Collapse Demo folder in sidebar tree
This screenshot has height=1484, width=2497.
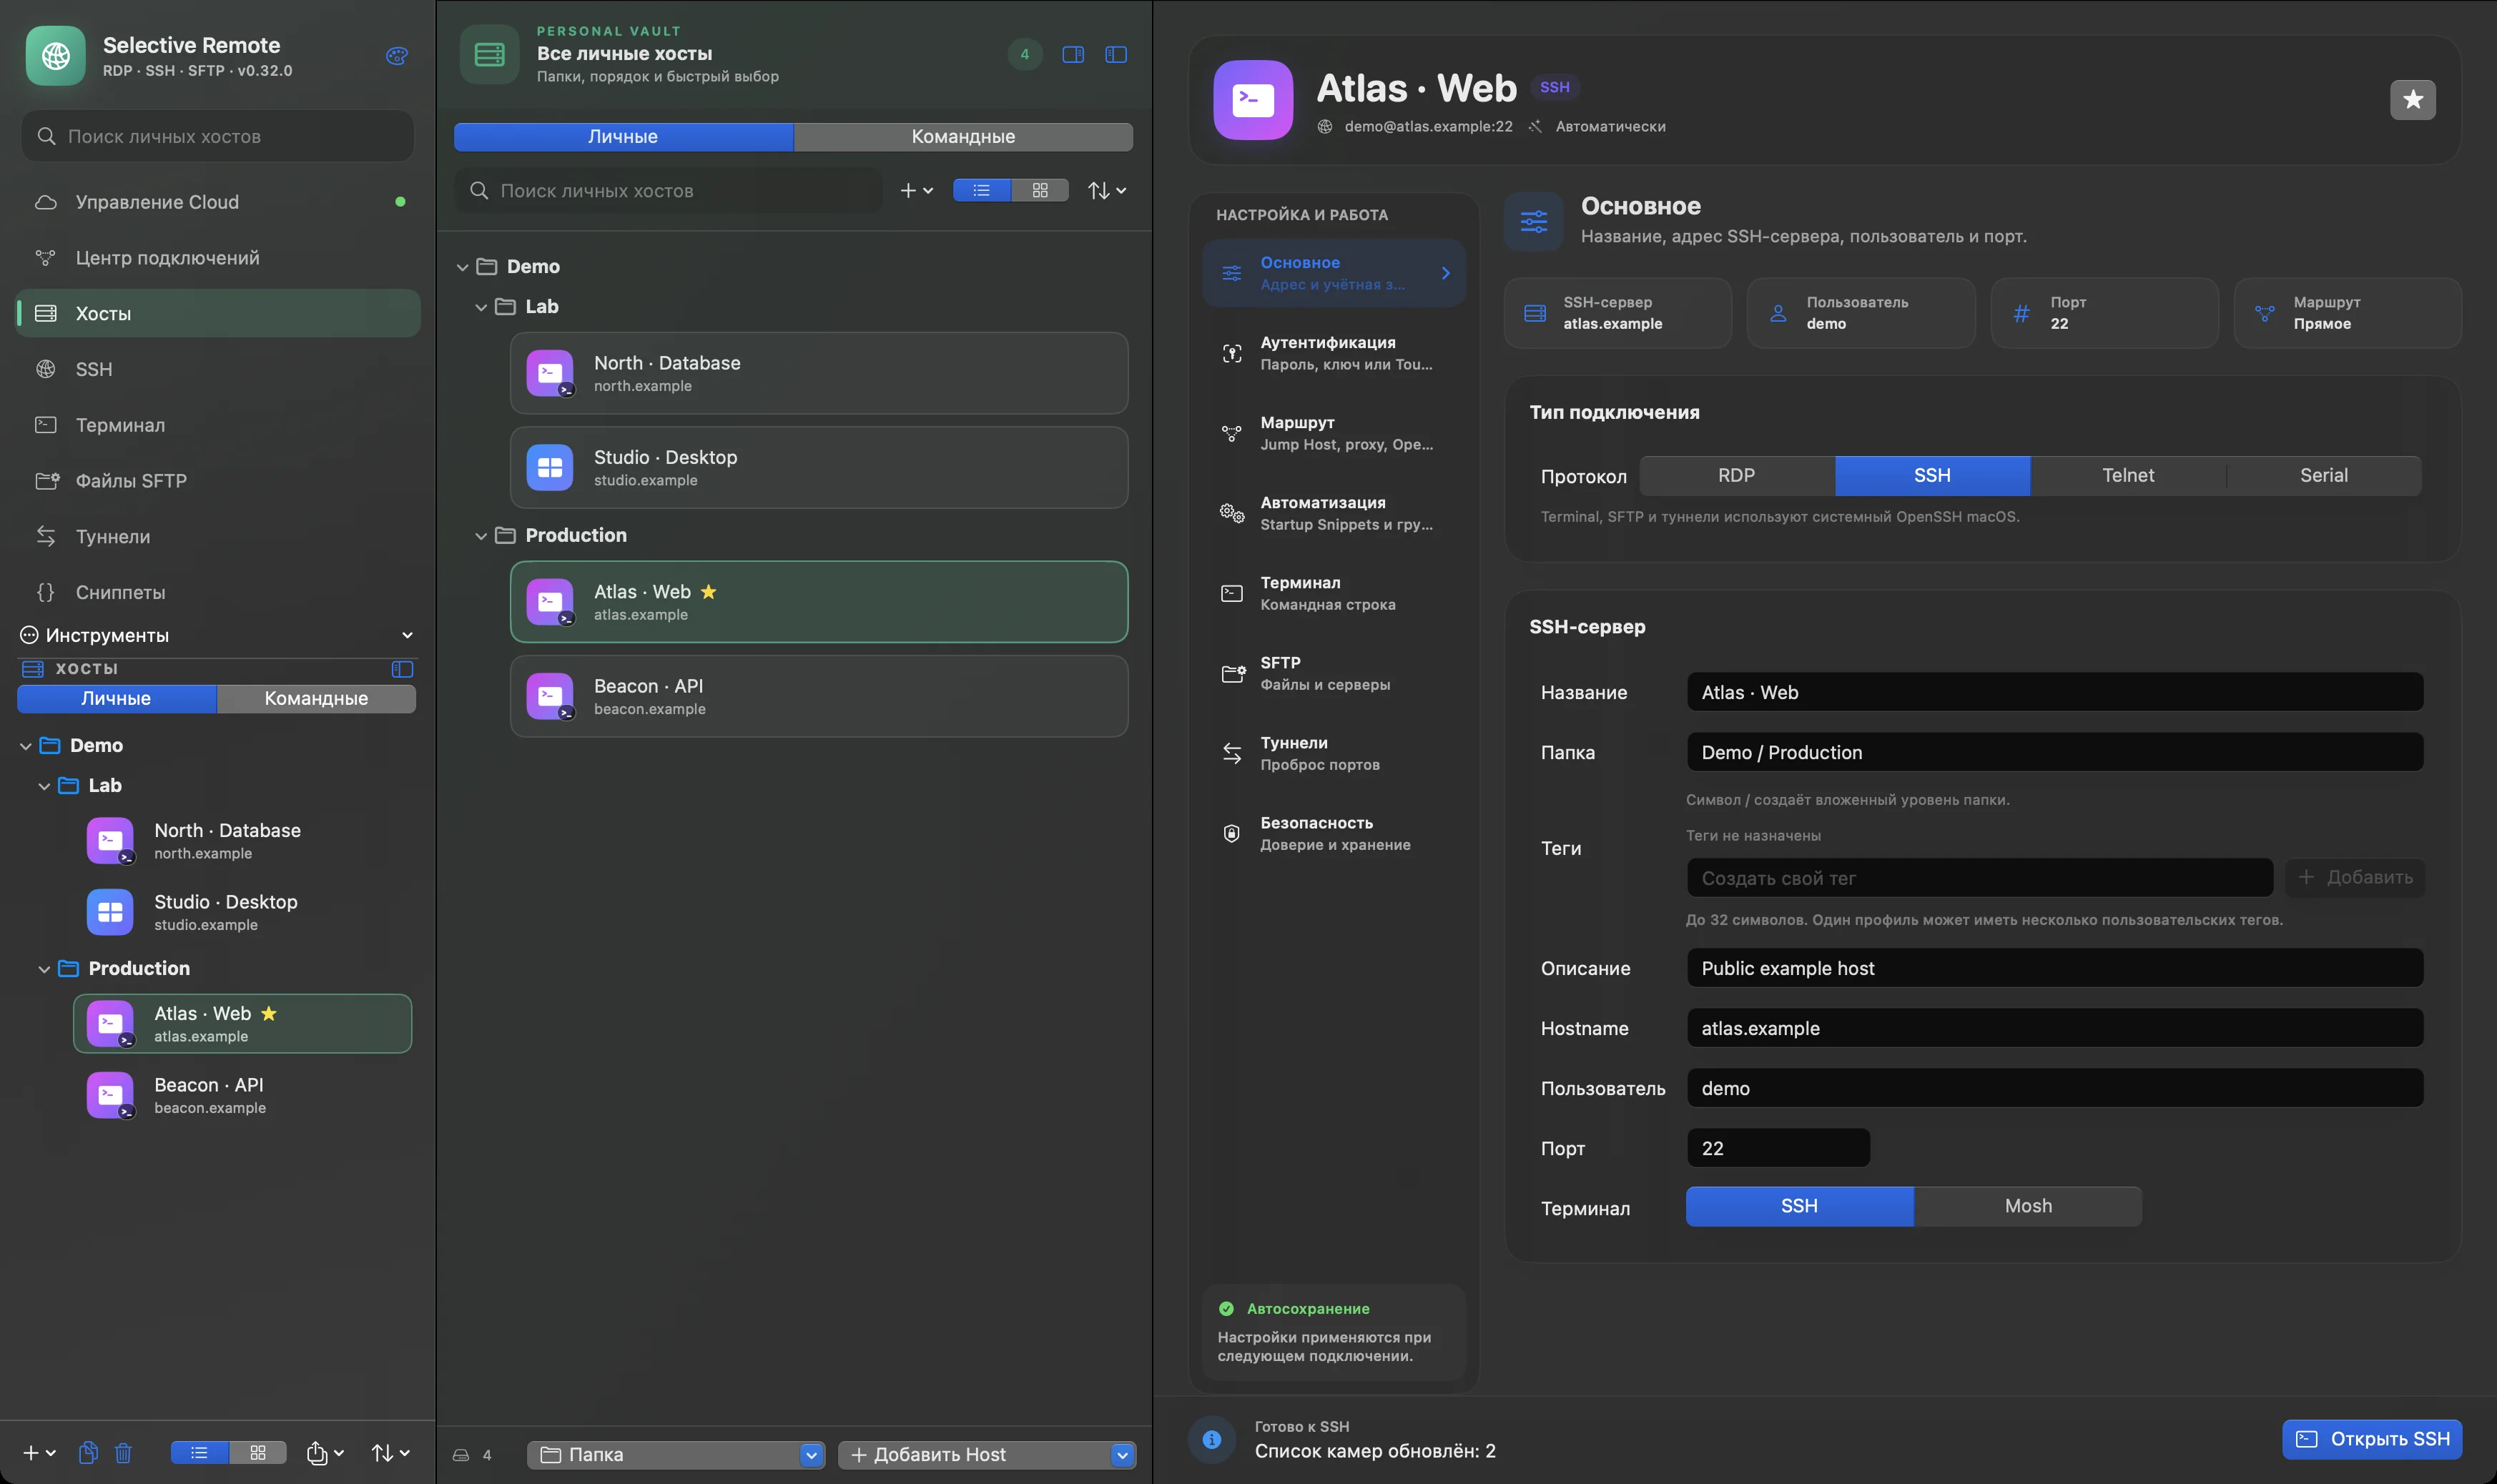point(26,746)
